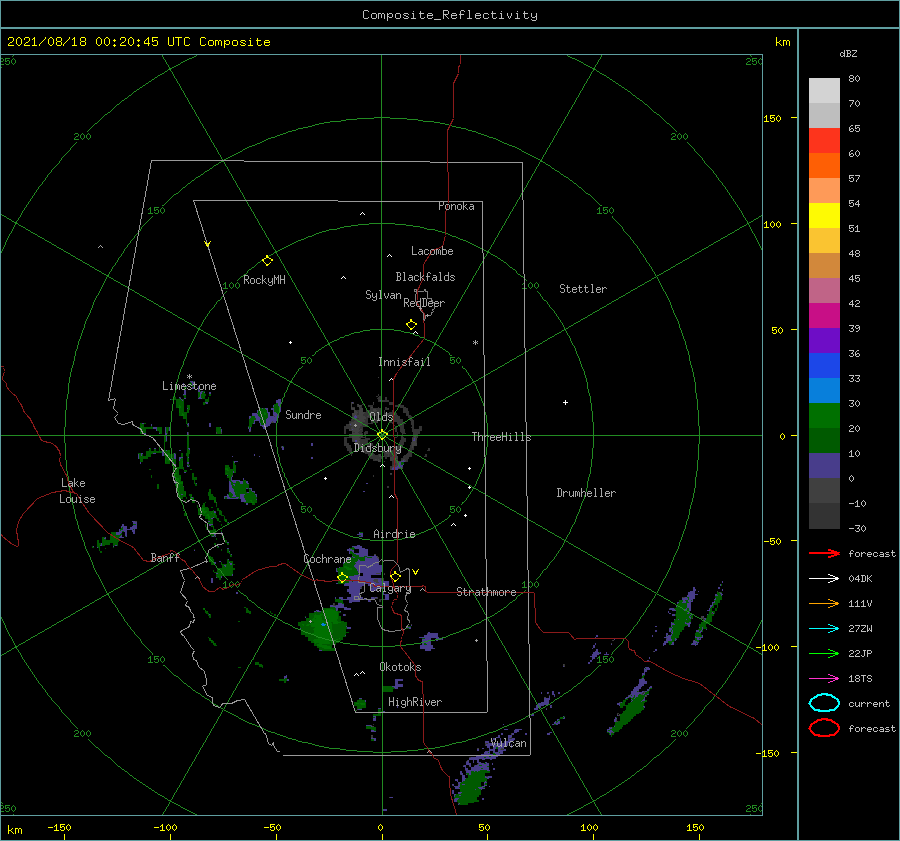Viewport: 900px width, 841px height.
Task: Click the white plus marker east of ThreeHills
Action: coord(565,402)
